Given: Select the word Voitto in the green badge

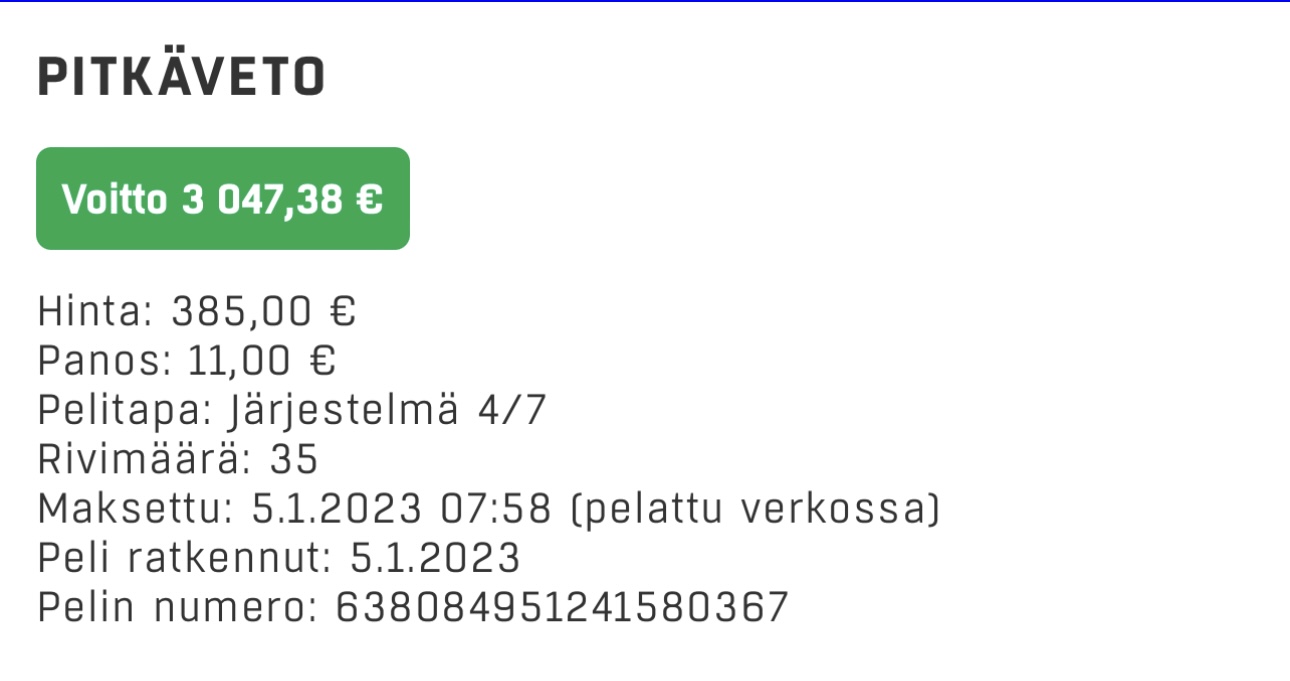Looking at the screenshot, I should (113, 199).
